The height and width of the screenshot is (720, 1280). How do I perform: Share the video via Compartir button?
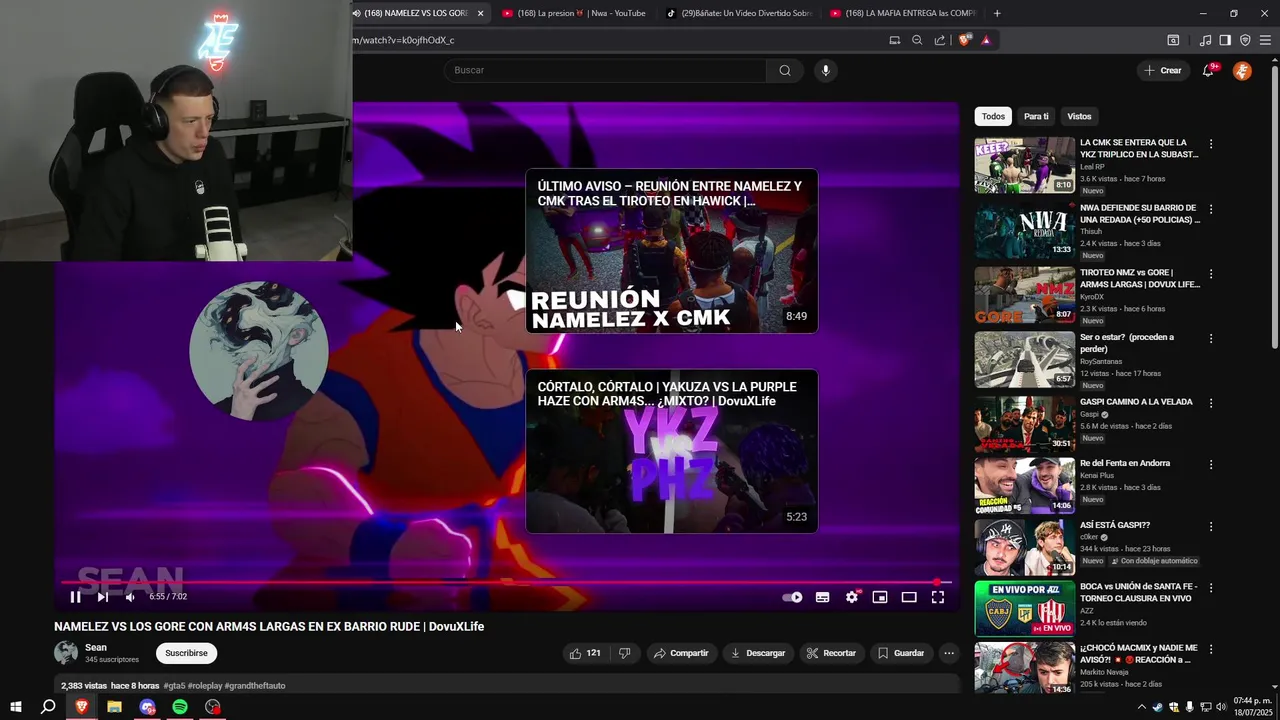681,653
